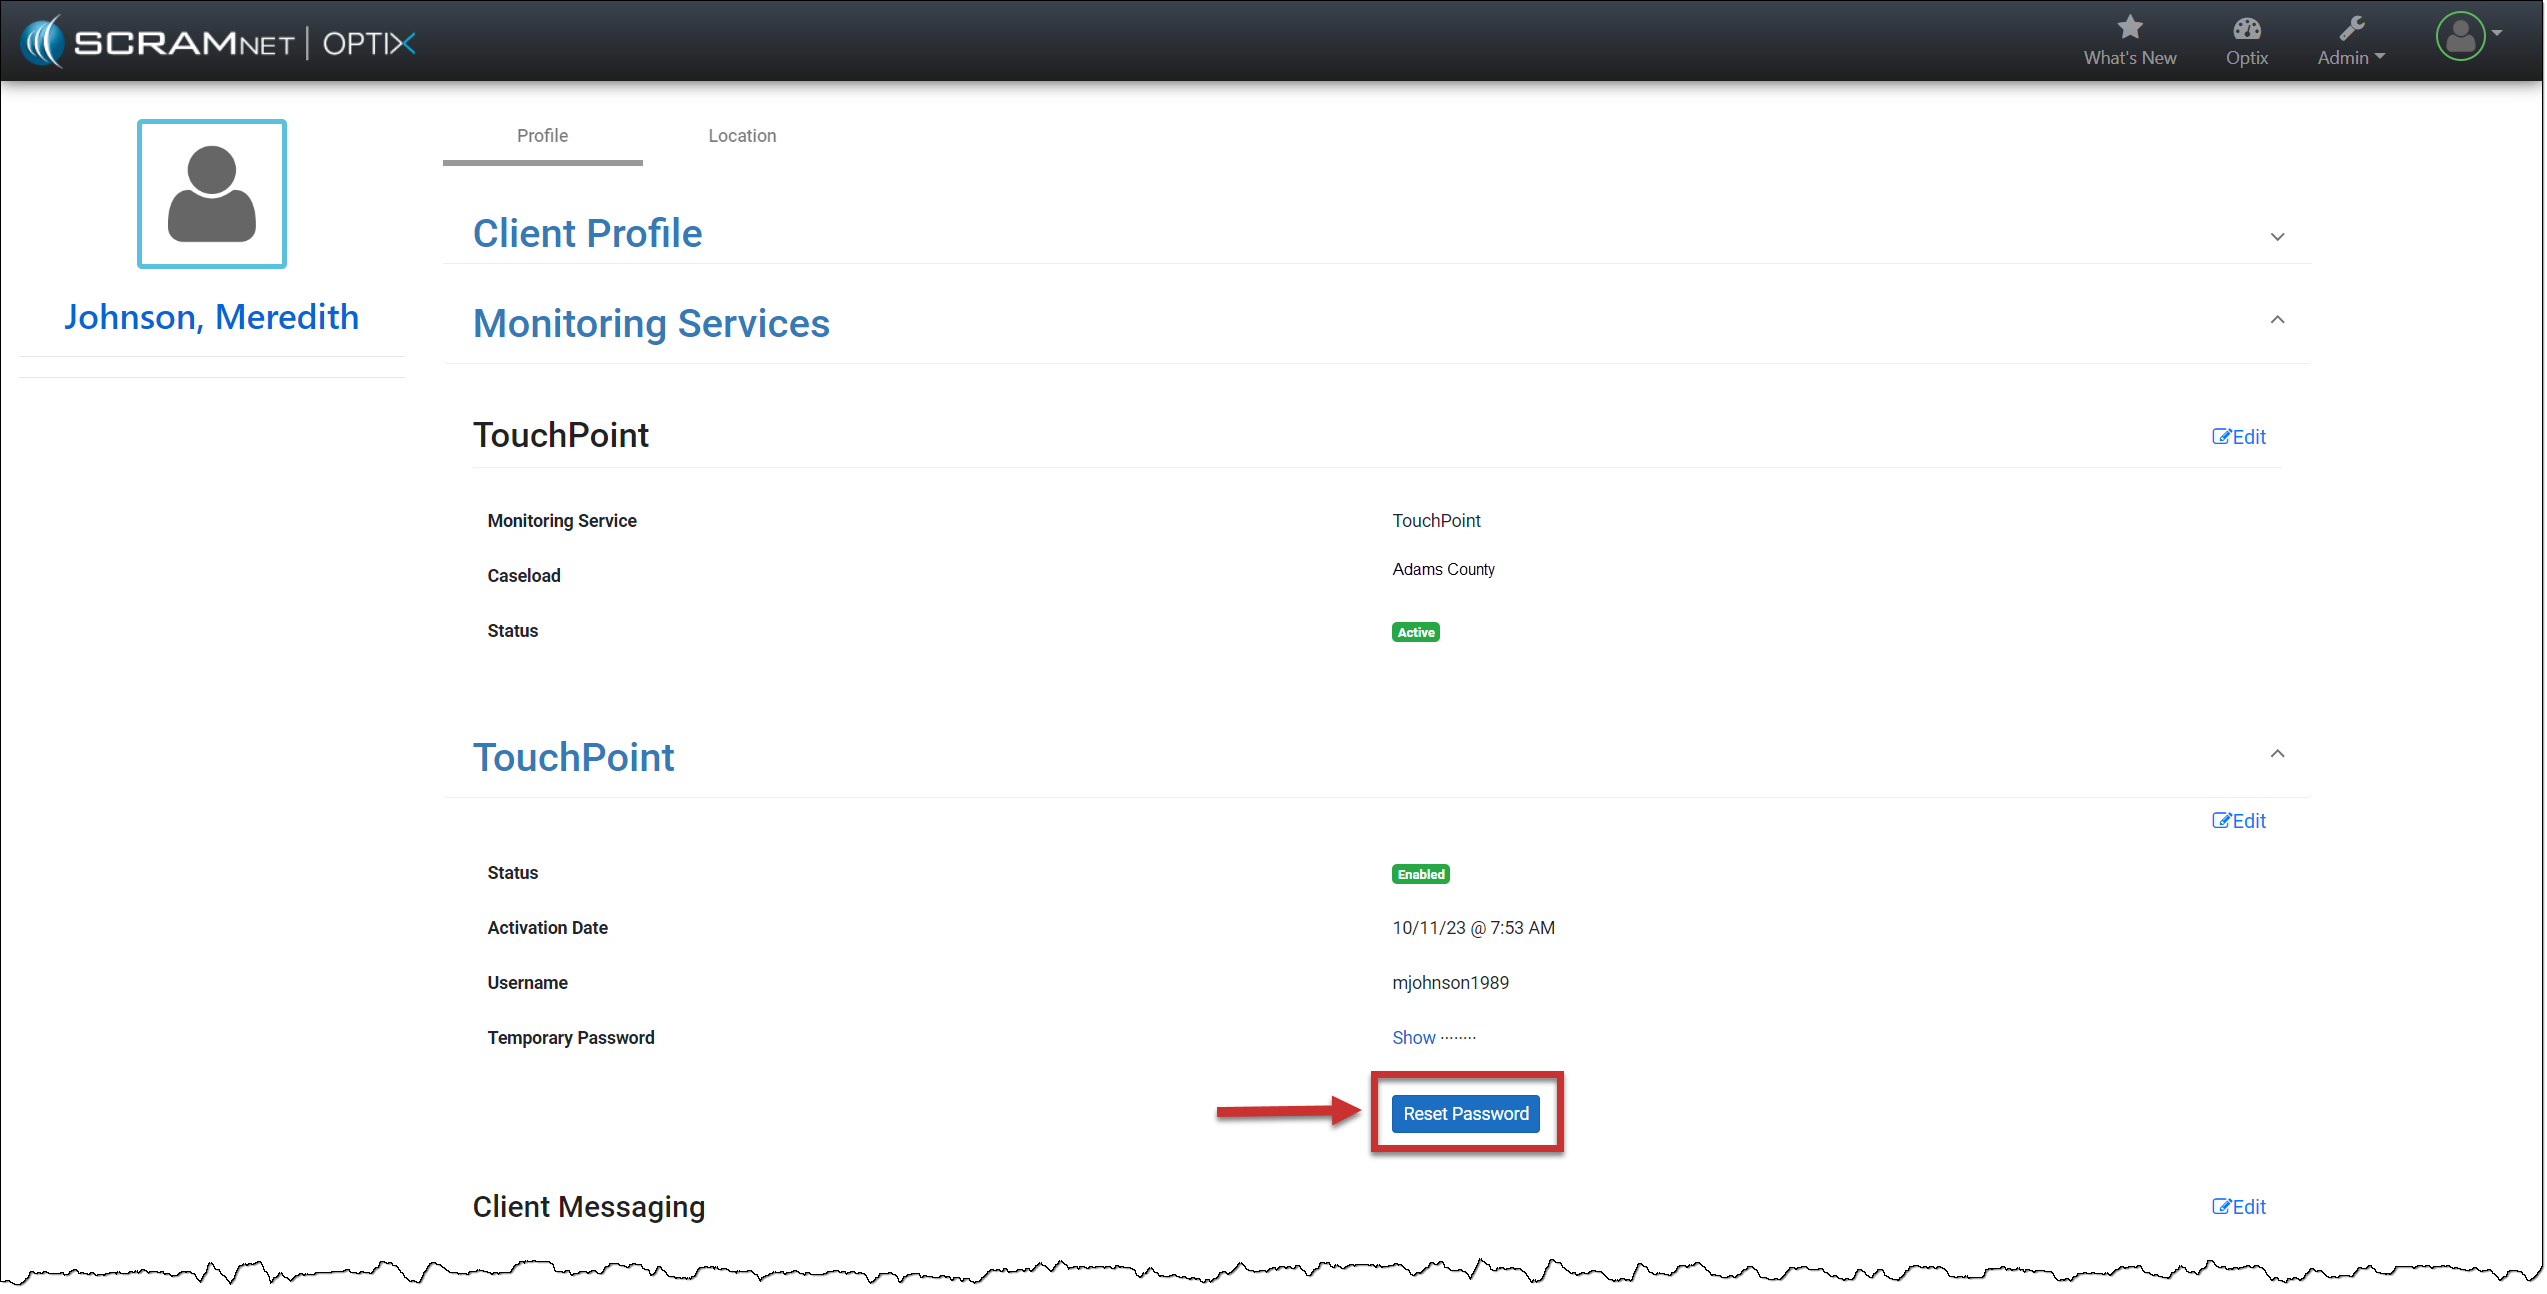Image resolution: width=2547 pixels, height=1294 pixels.
Task: Click the What's New star icon
Action: click(2129, 27)
